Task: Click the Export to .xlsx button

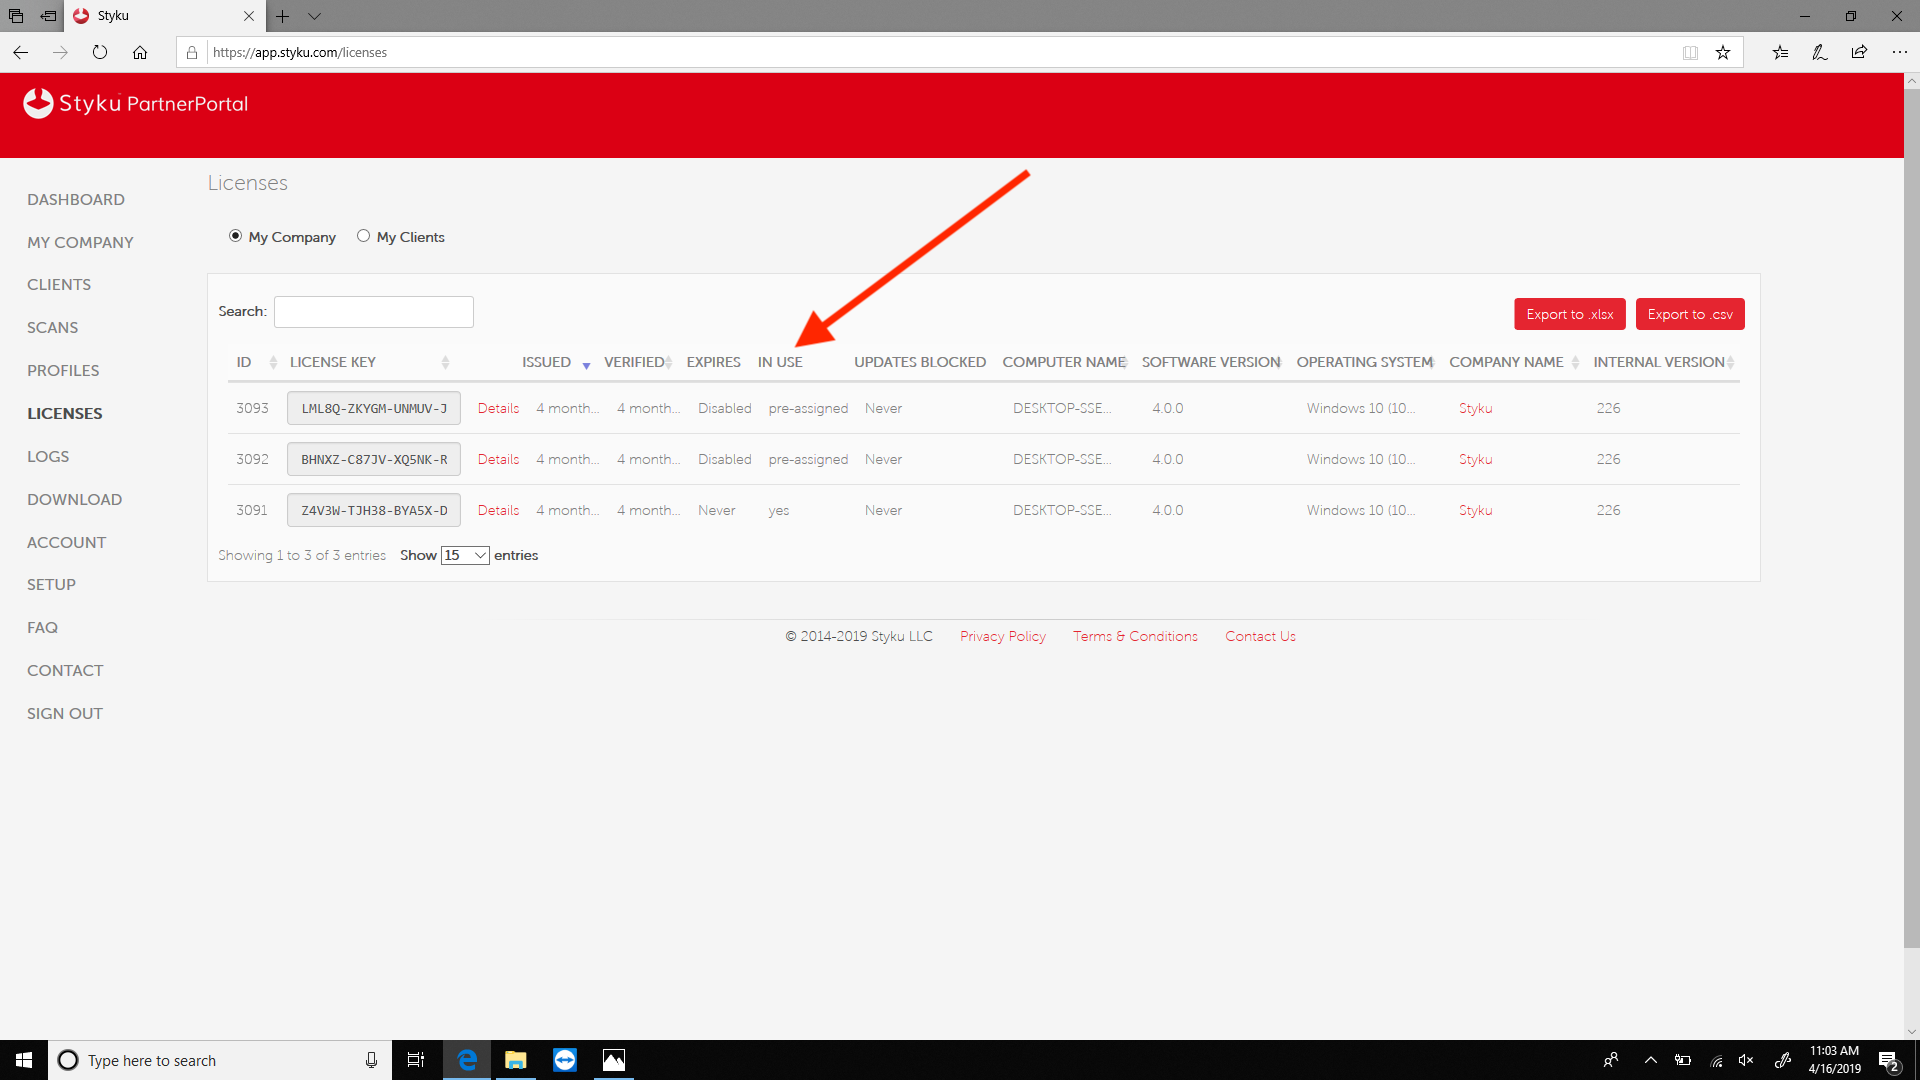Action: pos(1569,314)
